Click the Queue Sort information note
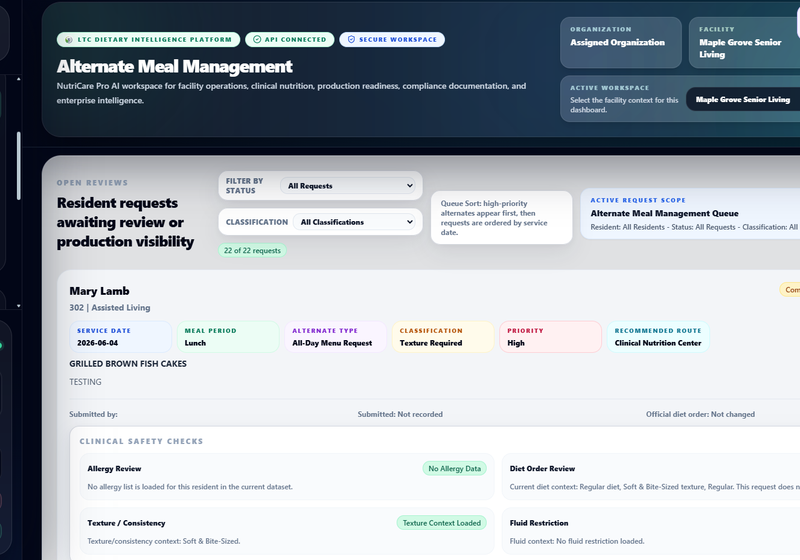This screenshot has width=800, height=560. coord(502,218)
